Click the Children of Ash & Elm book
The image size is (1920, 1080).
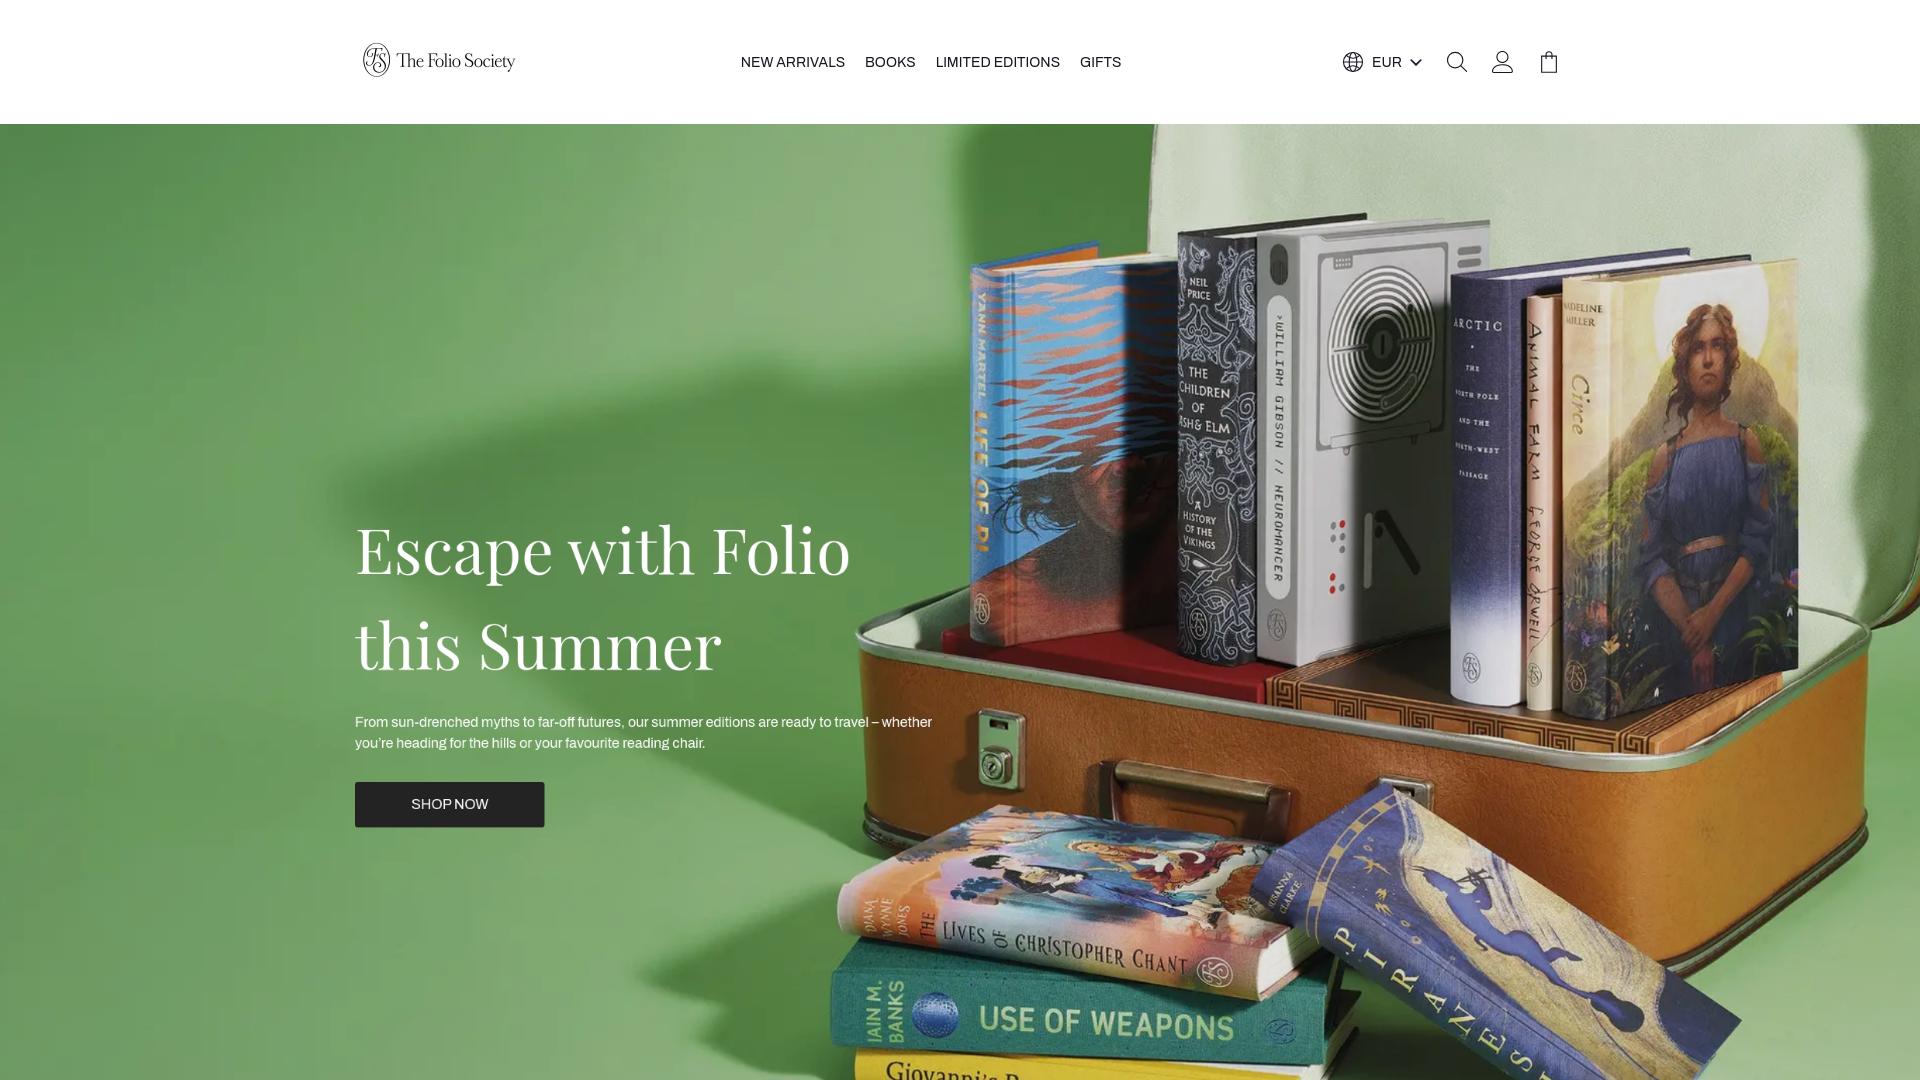[1216, 445]
